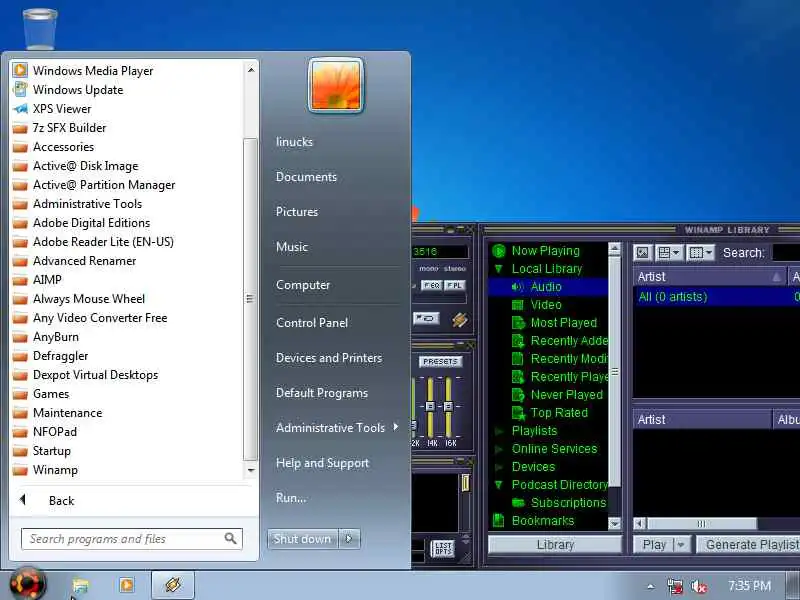Screen dimensions: 800x600
Task: Open the column view dropdown in Library
Action: [700, 253]
